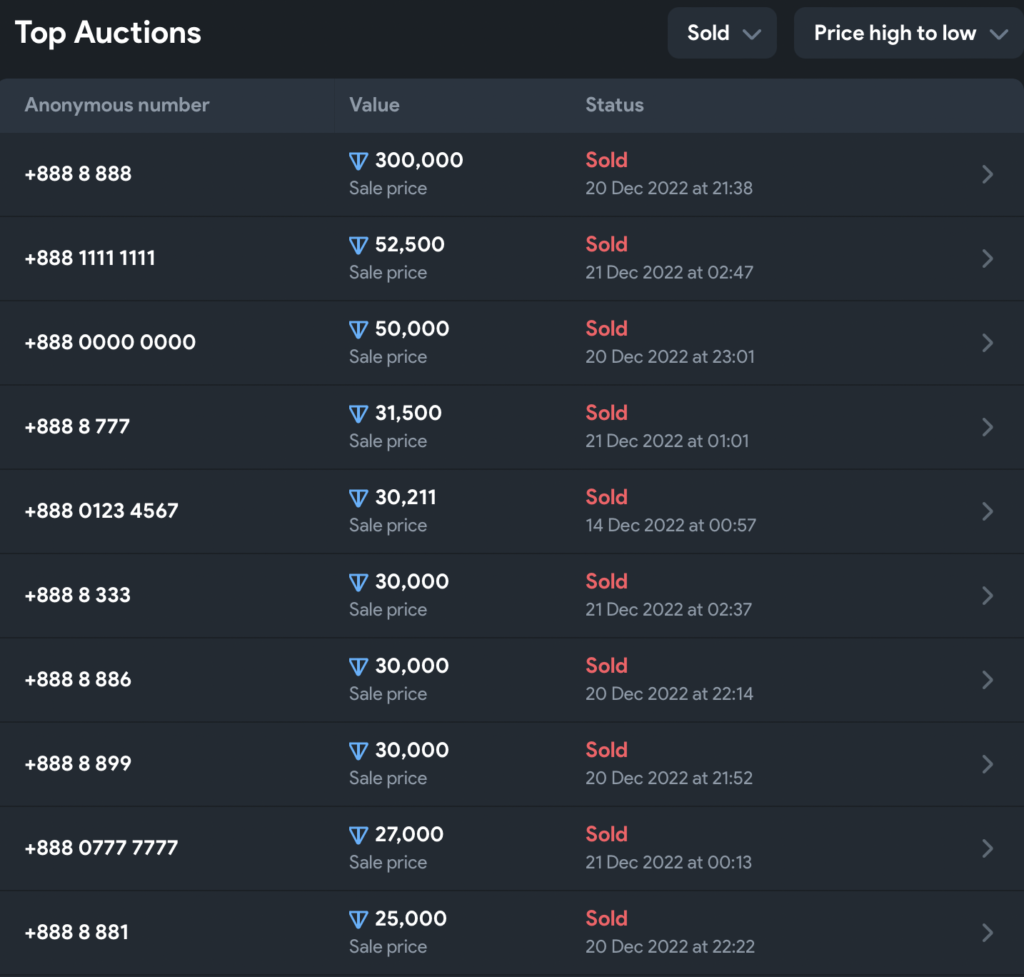Viewport: 1024px width, 977px height.
Task: Open the +888 8 886 auction number
Action: tap(78, 679)
